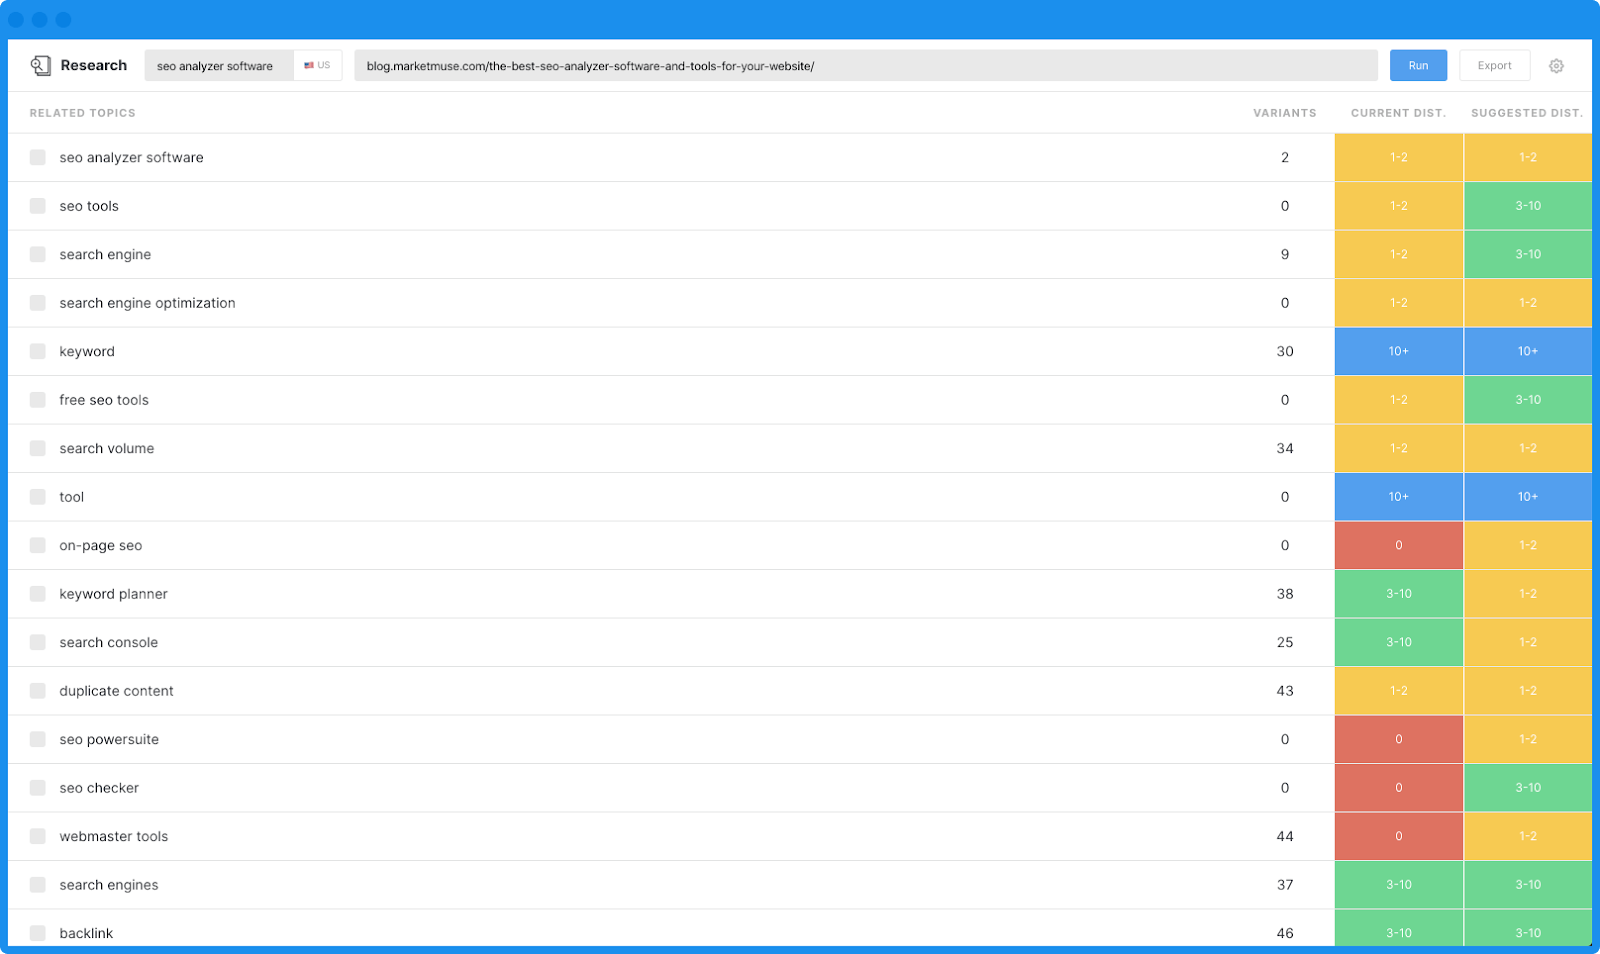This screenshot has height=954, width=1600.
Task: Click the on-page seo topic name
Action: pos(100,546)
